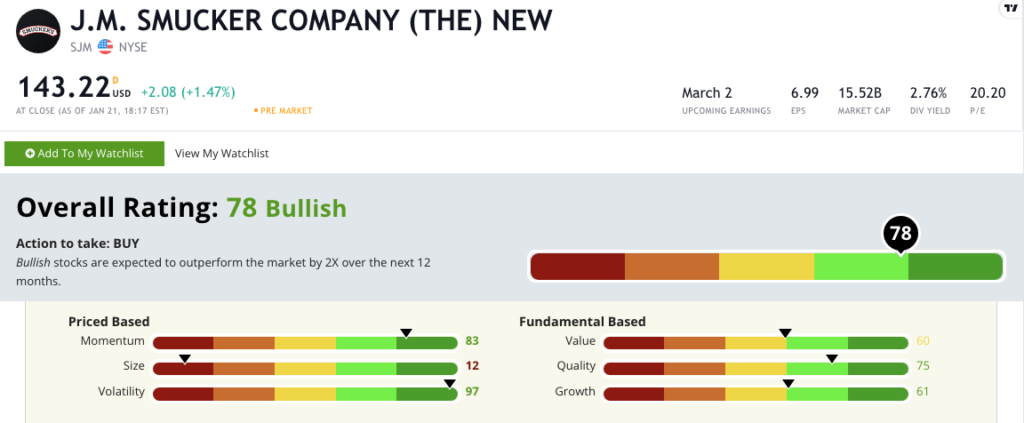Screen dimensions: 1024x423
Task: Click the March 2 upcoming earnings date
Action: (x=709, y=93)
